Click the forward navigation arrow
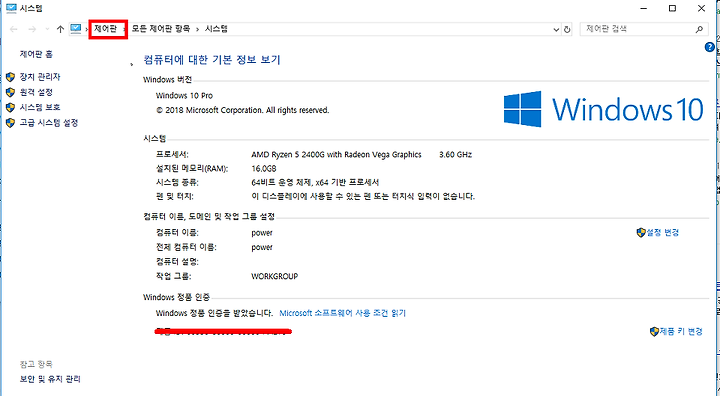Image resolution: width=720 pixels, height=396 pixels. 32,29
